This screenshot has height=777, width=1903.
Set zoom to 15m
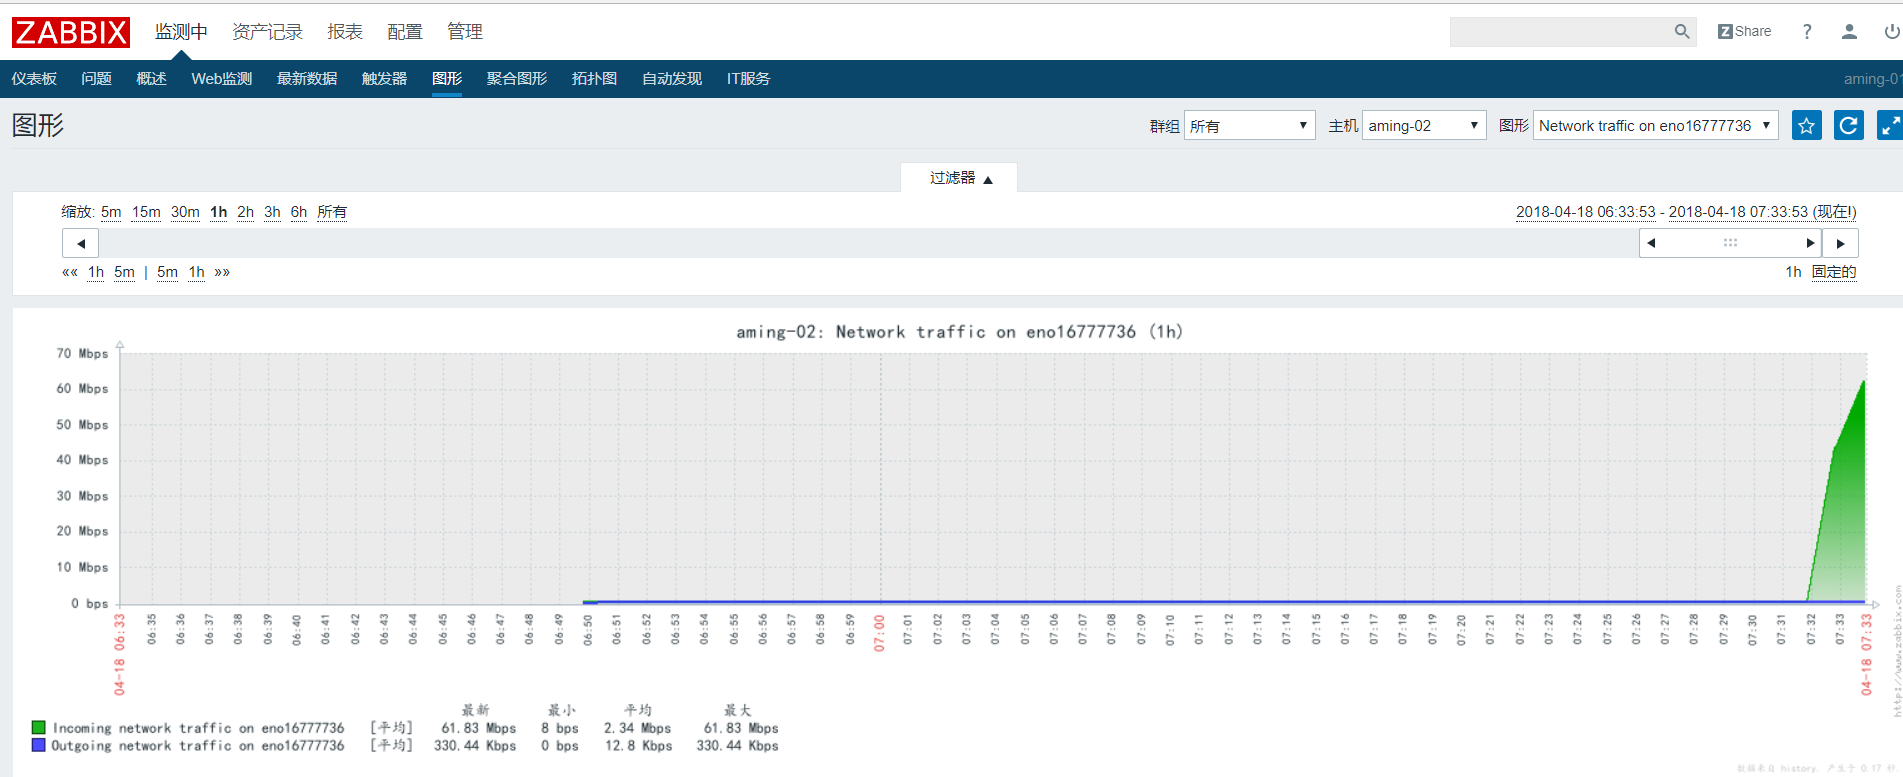point(146,212)
